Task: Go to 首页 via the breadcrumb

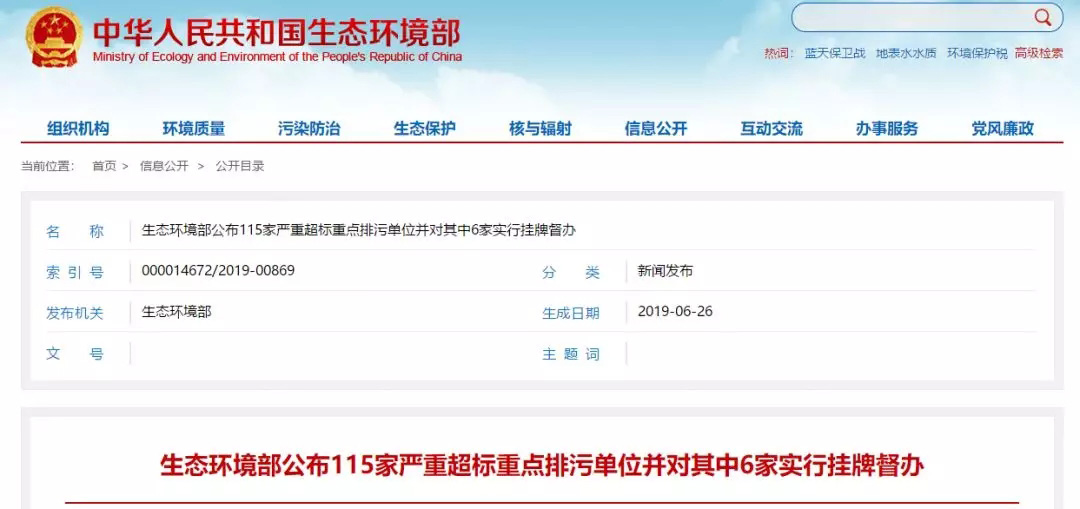Action: (x=104, y=166)
